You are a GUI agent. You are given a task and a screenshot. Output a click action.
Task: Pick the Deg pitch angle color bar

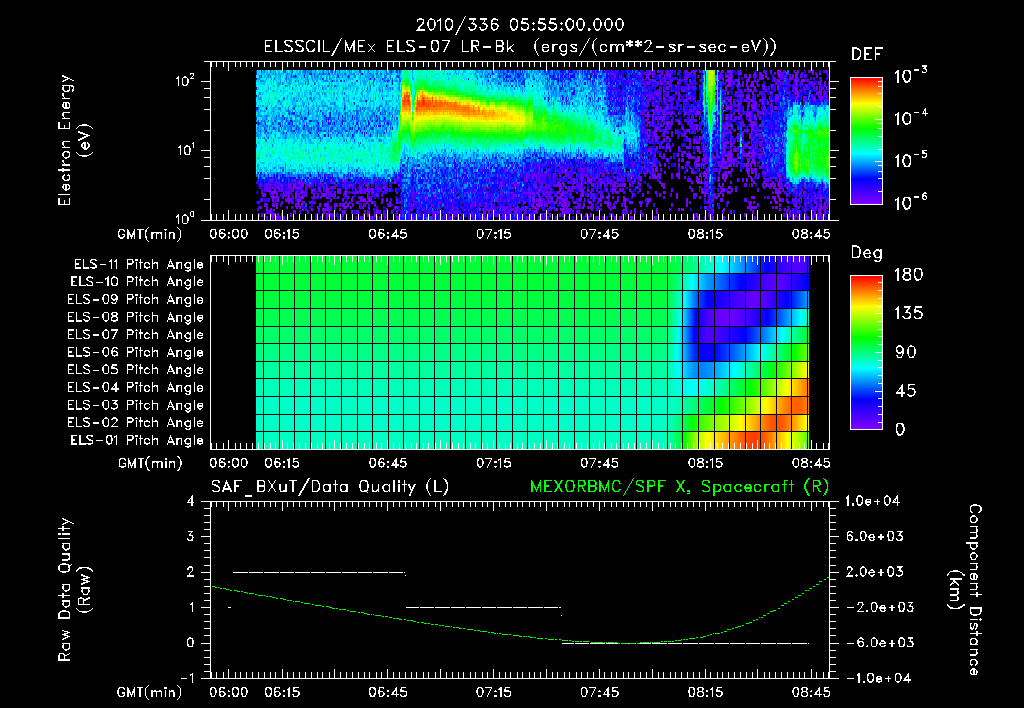coord(866,352)
